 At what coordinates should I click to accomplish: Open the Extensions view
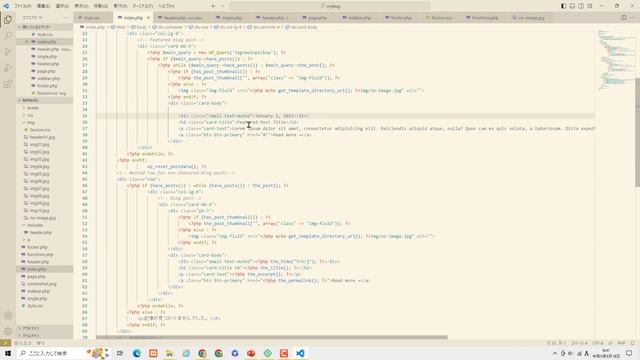tap(8, 84)
